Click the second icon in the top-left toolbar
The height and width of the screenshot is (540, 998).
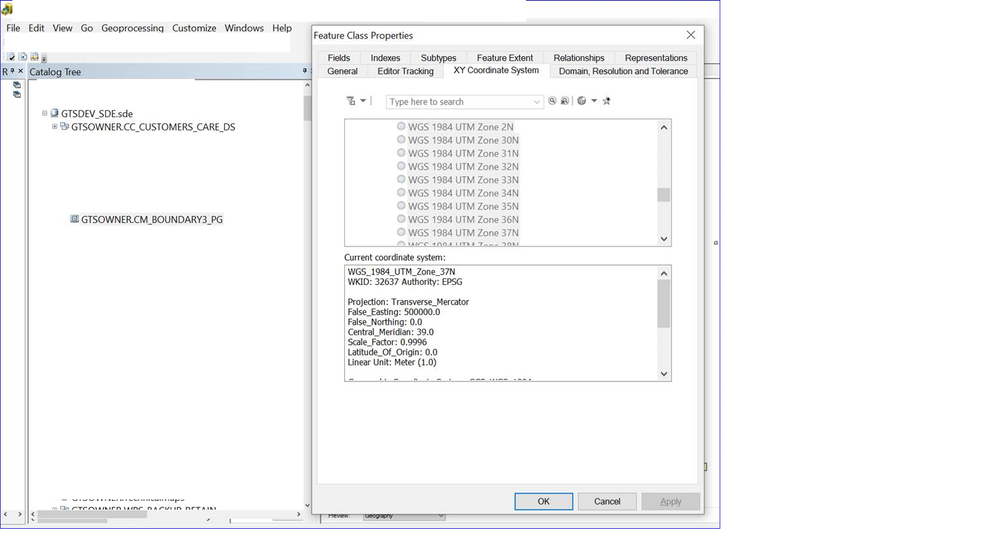click(23, 57)
